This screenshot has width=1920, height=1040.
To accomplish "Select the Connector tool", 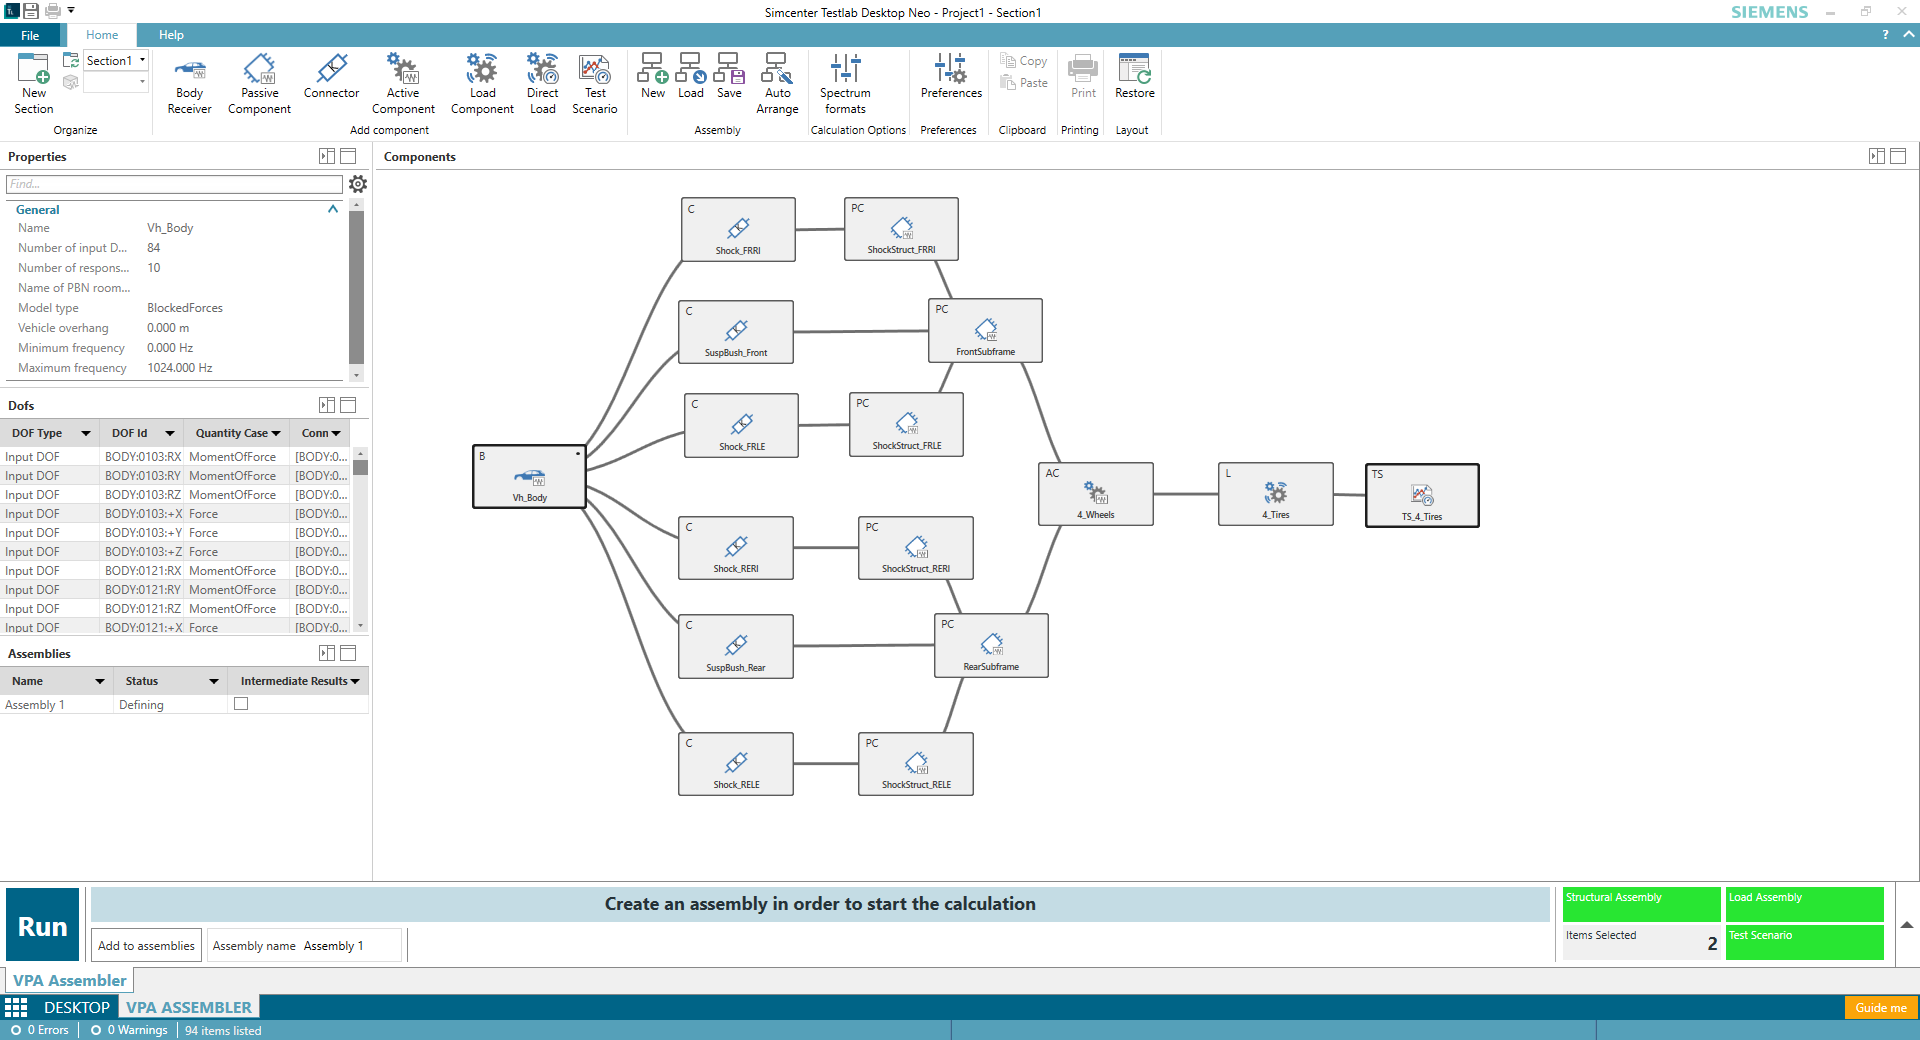I will [331, 77].
